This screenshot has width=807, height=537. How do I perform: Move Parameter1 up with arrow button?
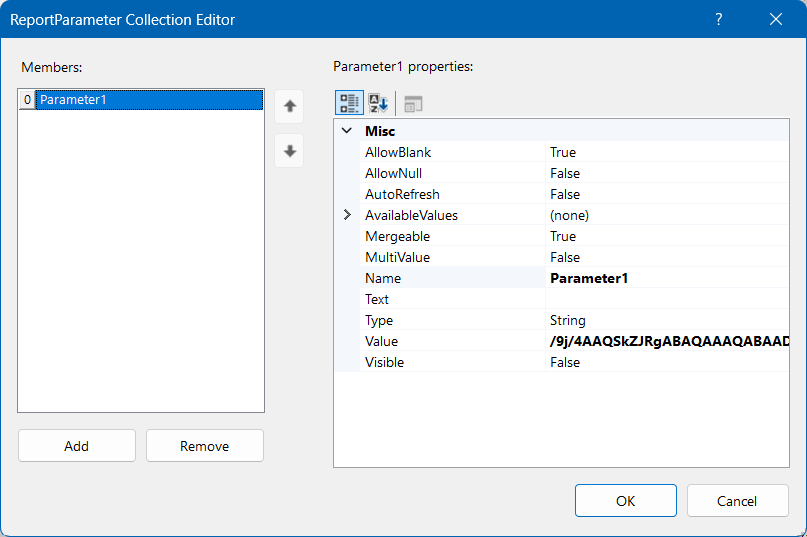coord(289,105)
